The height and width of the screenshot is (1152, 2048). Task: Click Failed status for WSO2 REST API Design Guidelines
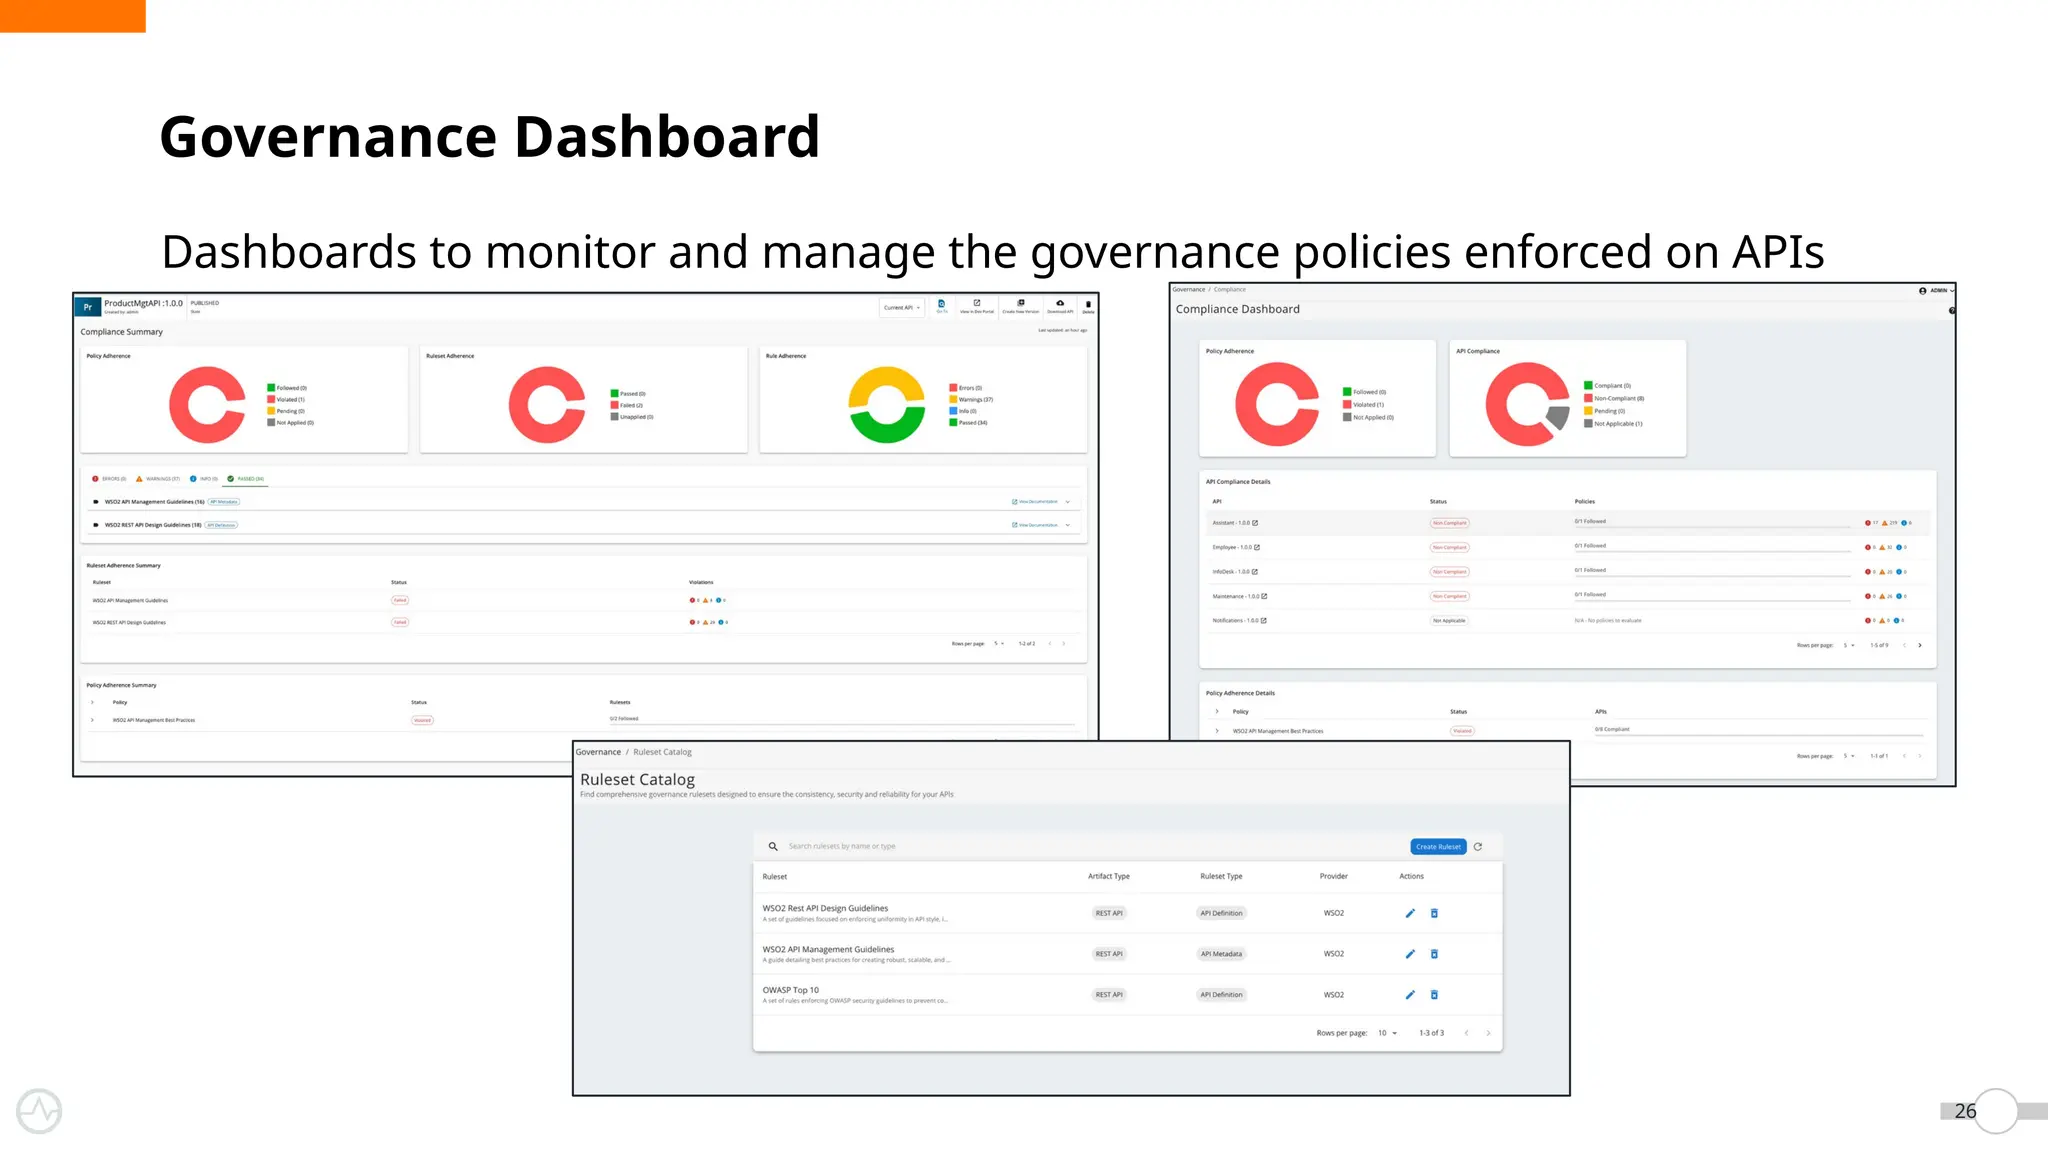click(x=400, y=622)
